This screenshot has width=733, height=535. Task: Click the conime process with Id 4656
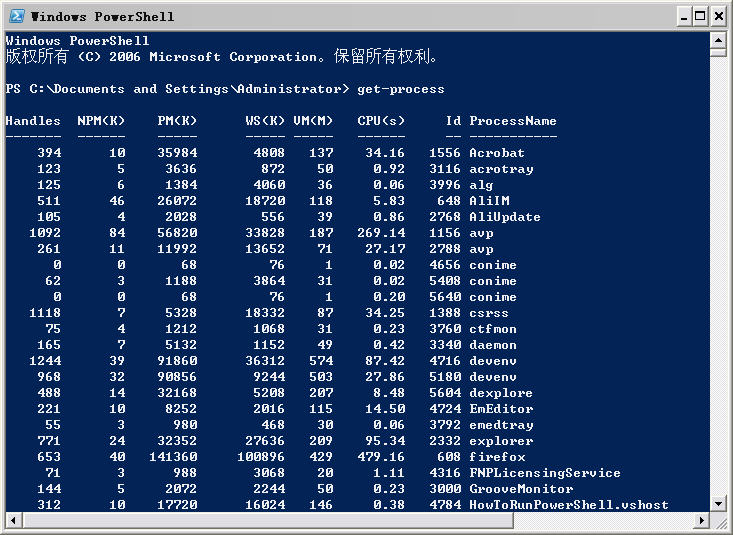(x=493, y=265)
